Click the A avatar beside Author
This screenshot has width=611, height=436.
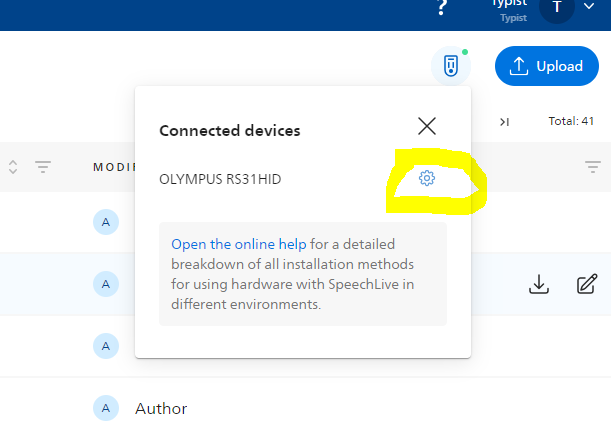tap(106, 408)
